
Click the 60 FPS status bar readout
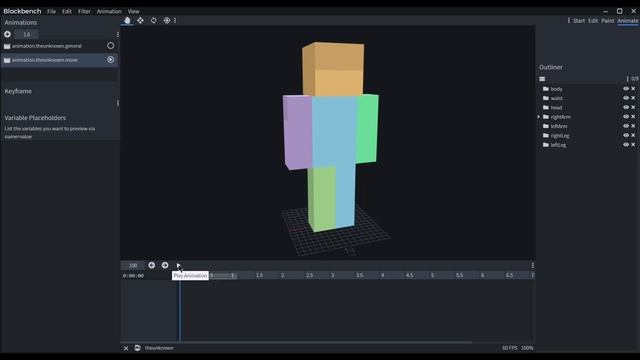point(510,348)
